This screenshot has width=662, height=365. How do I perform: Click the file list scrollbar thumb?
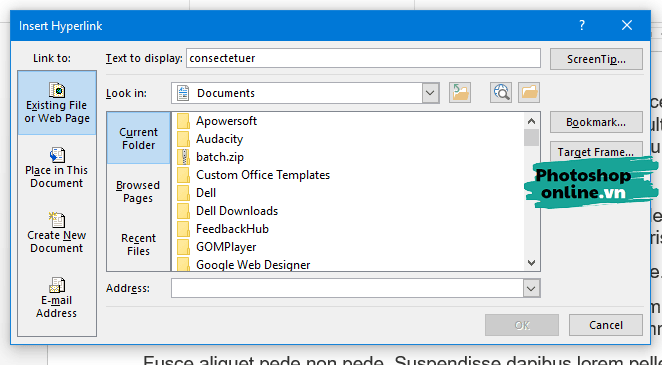(532, 138)
